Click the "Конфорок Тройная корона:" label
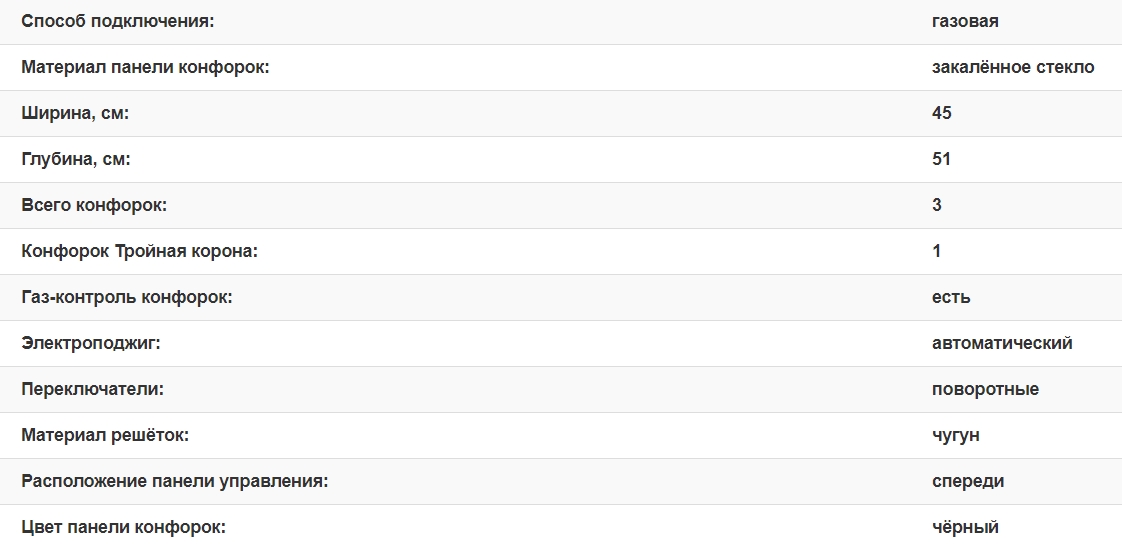 (x=140, y=251)
